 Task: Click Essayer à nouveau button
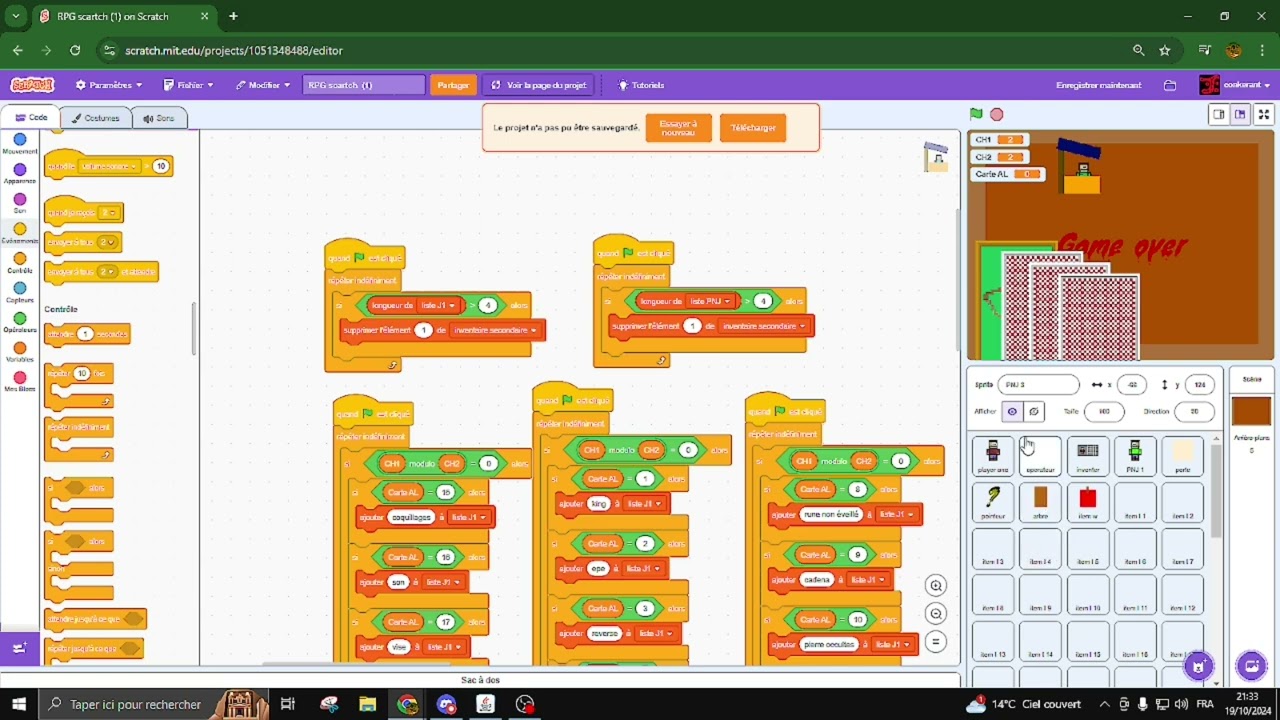coord(678,128)
